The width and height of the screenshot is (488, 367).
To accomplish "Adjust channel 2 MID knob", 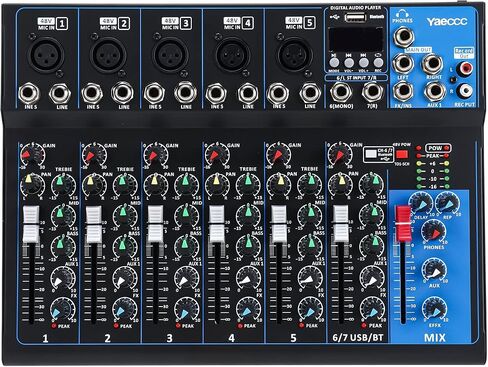I will point(125,216).
